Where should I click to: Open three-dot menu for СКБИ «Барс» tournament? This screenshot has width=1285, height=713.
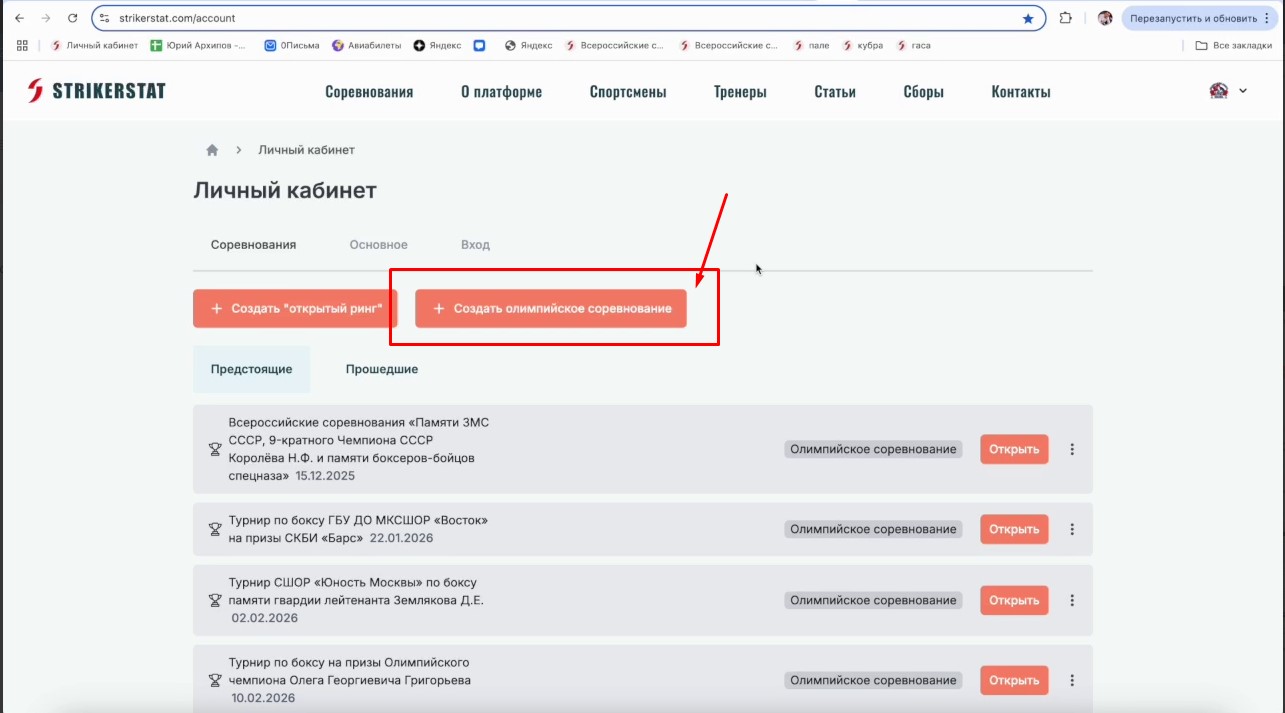(1072, 529)
